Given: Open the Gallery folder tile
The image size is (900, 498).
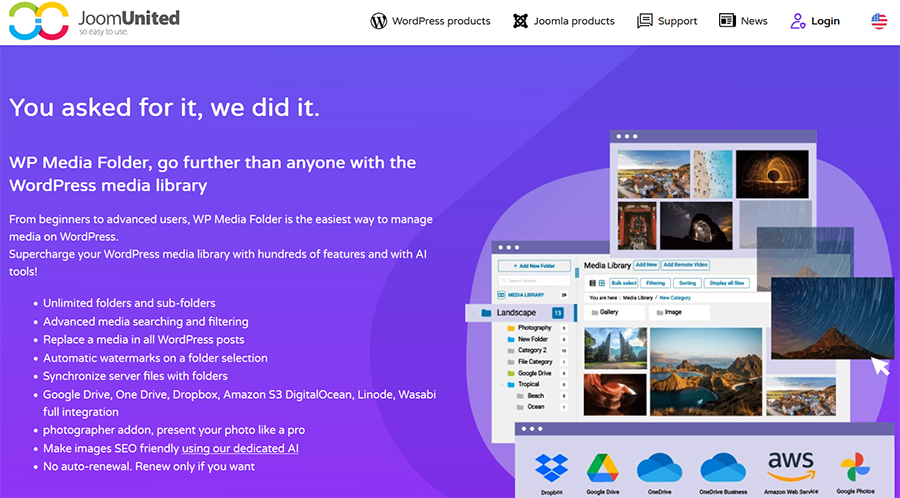Looking at the screenshot, I should pyautogui.click(x=614, y=312).
